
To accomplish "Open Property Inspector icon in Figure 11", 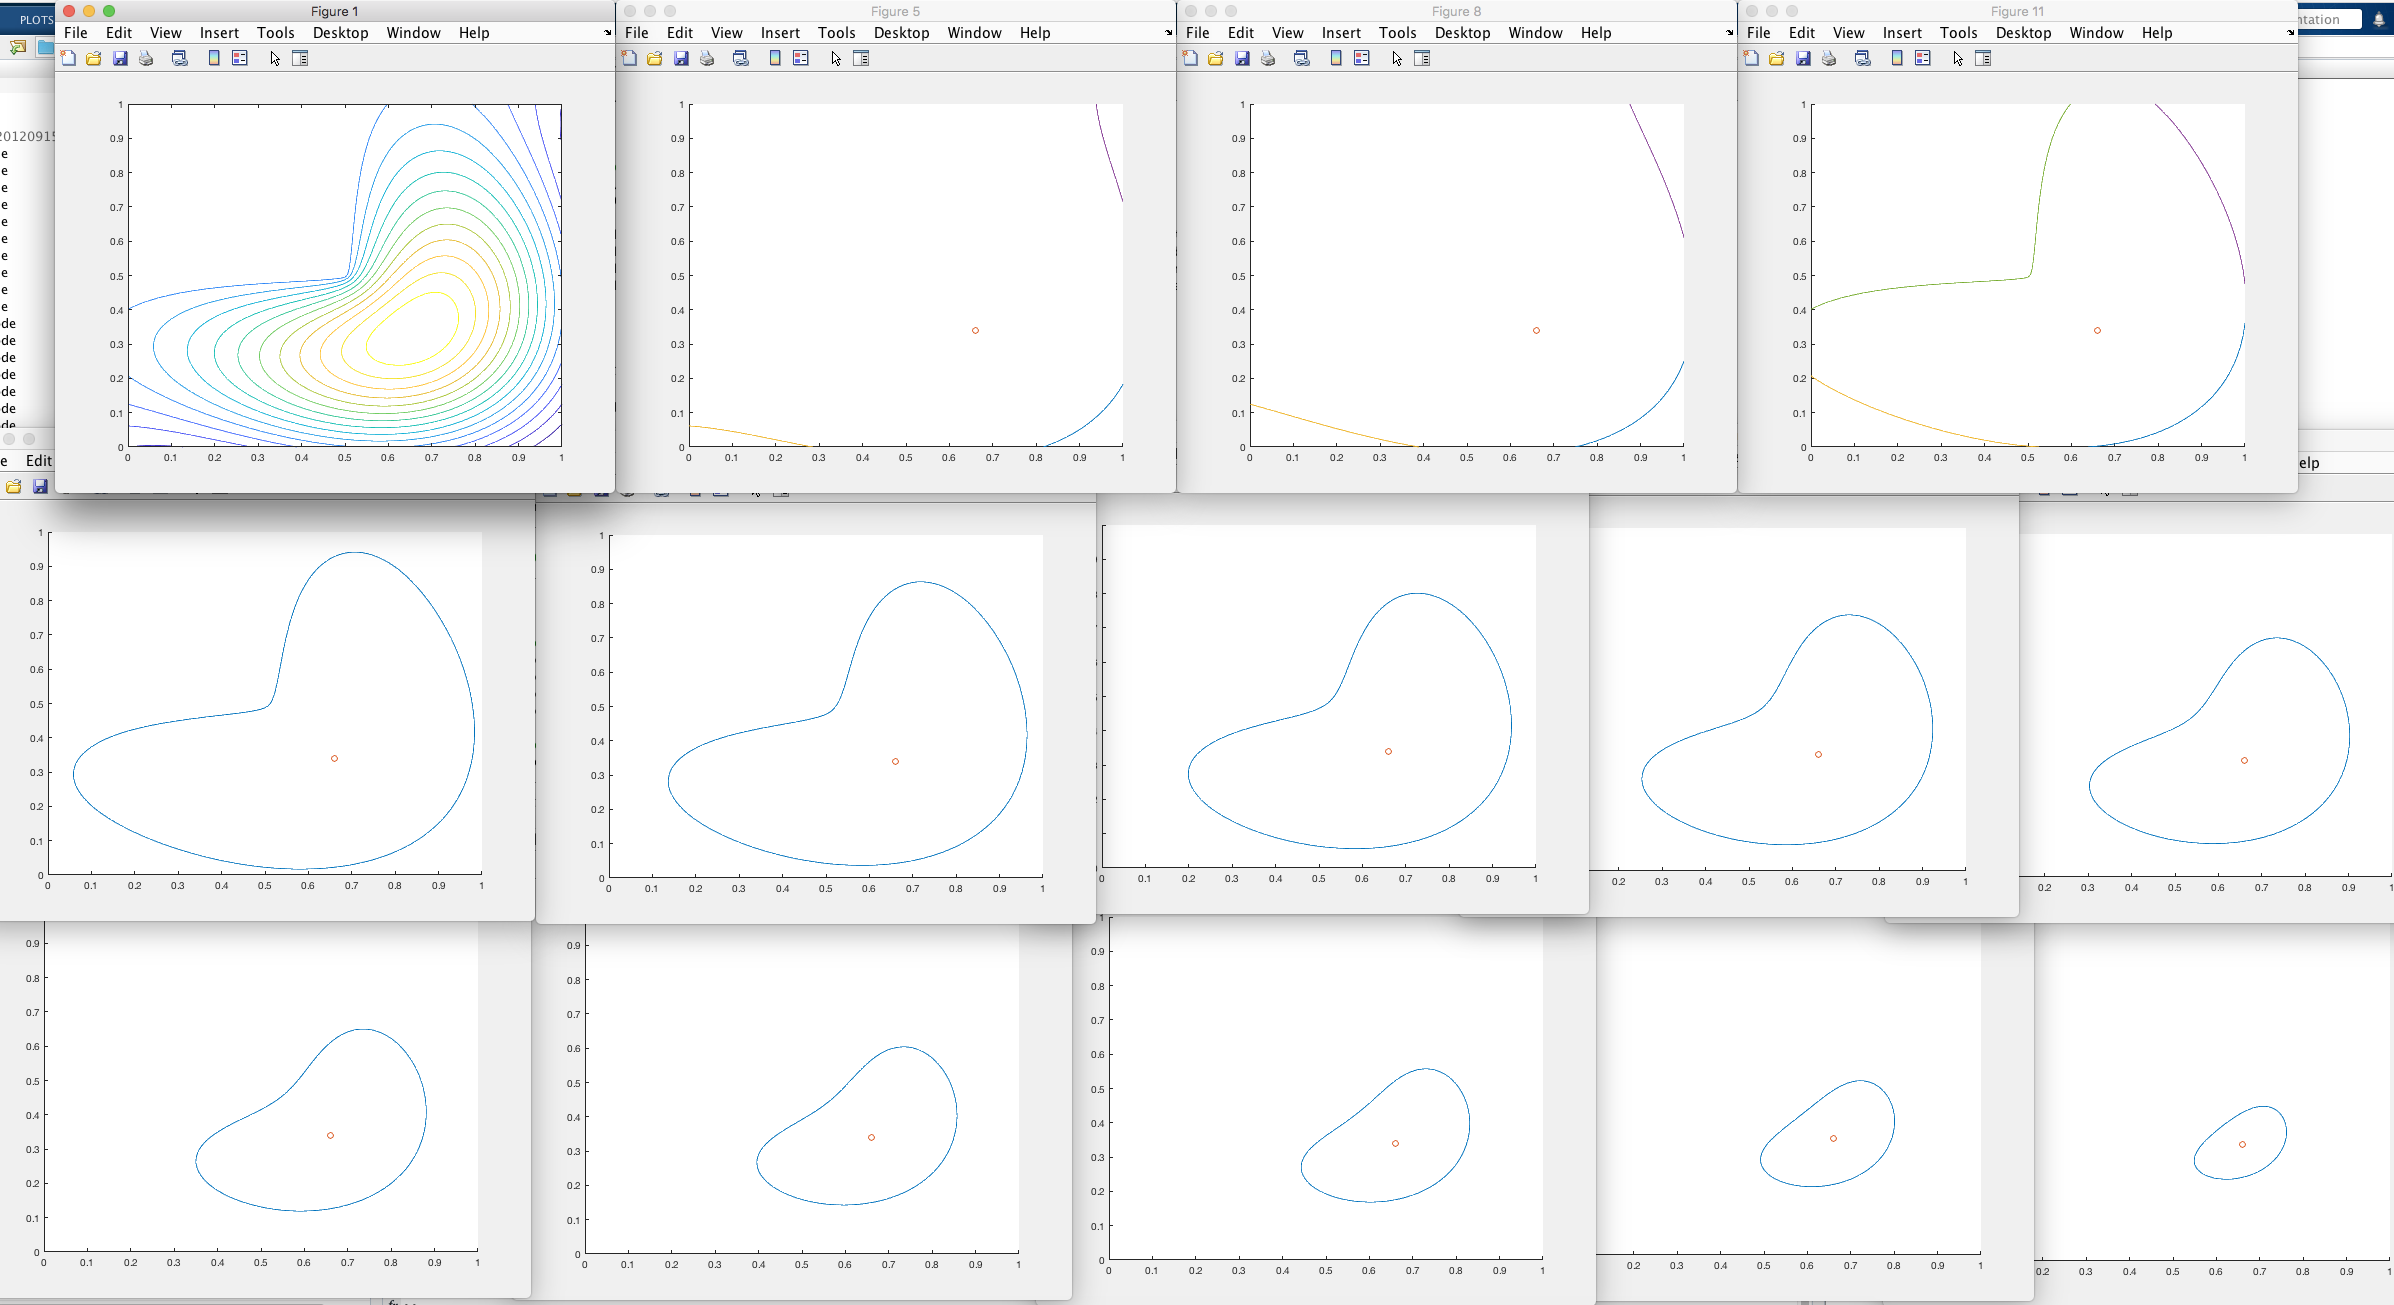I will 1983,59.
